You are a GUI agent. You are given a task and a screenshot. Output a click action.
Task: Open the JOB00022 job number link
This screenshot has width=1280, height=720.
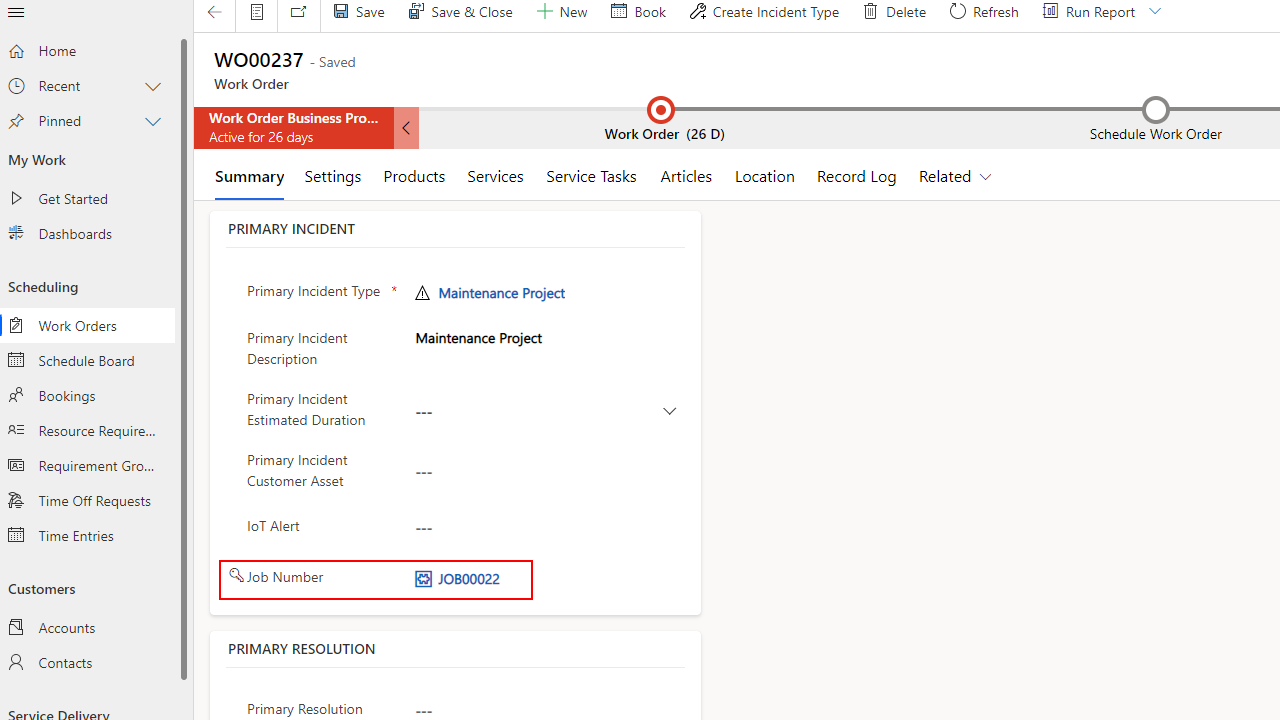coord(468,579)
